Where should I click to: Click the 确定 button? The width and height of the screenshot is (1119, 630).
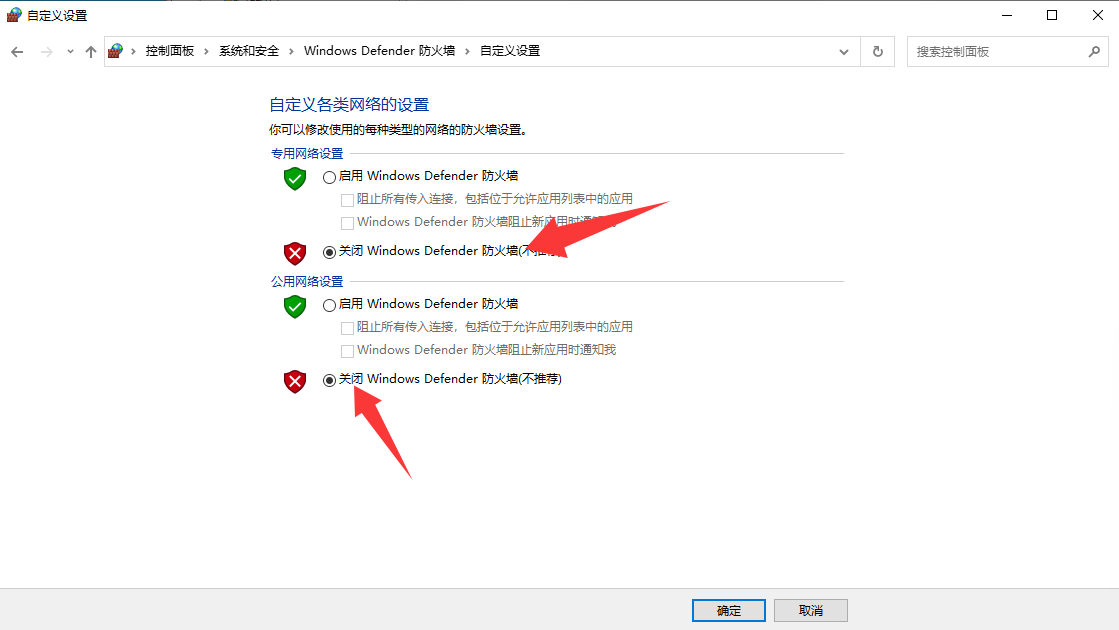729,611
